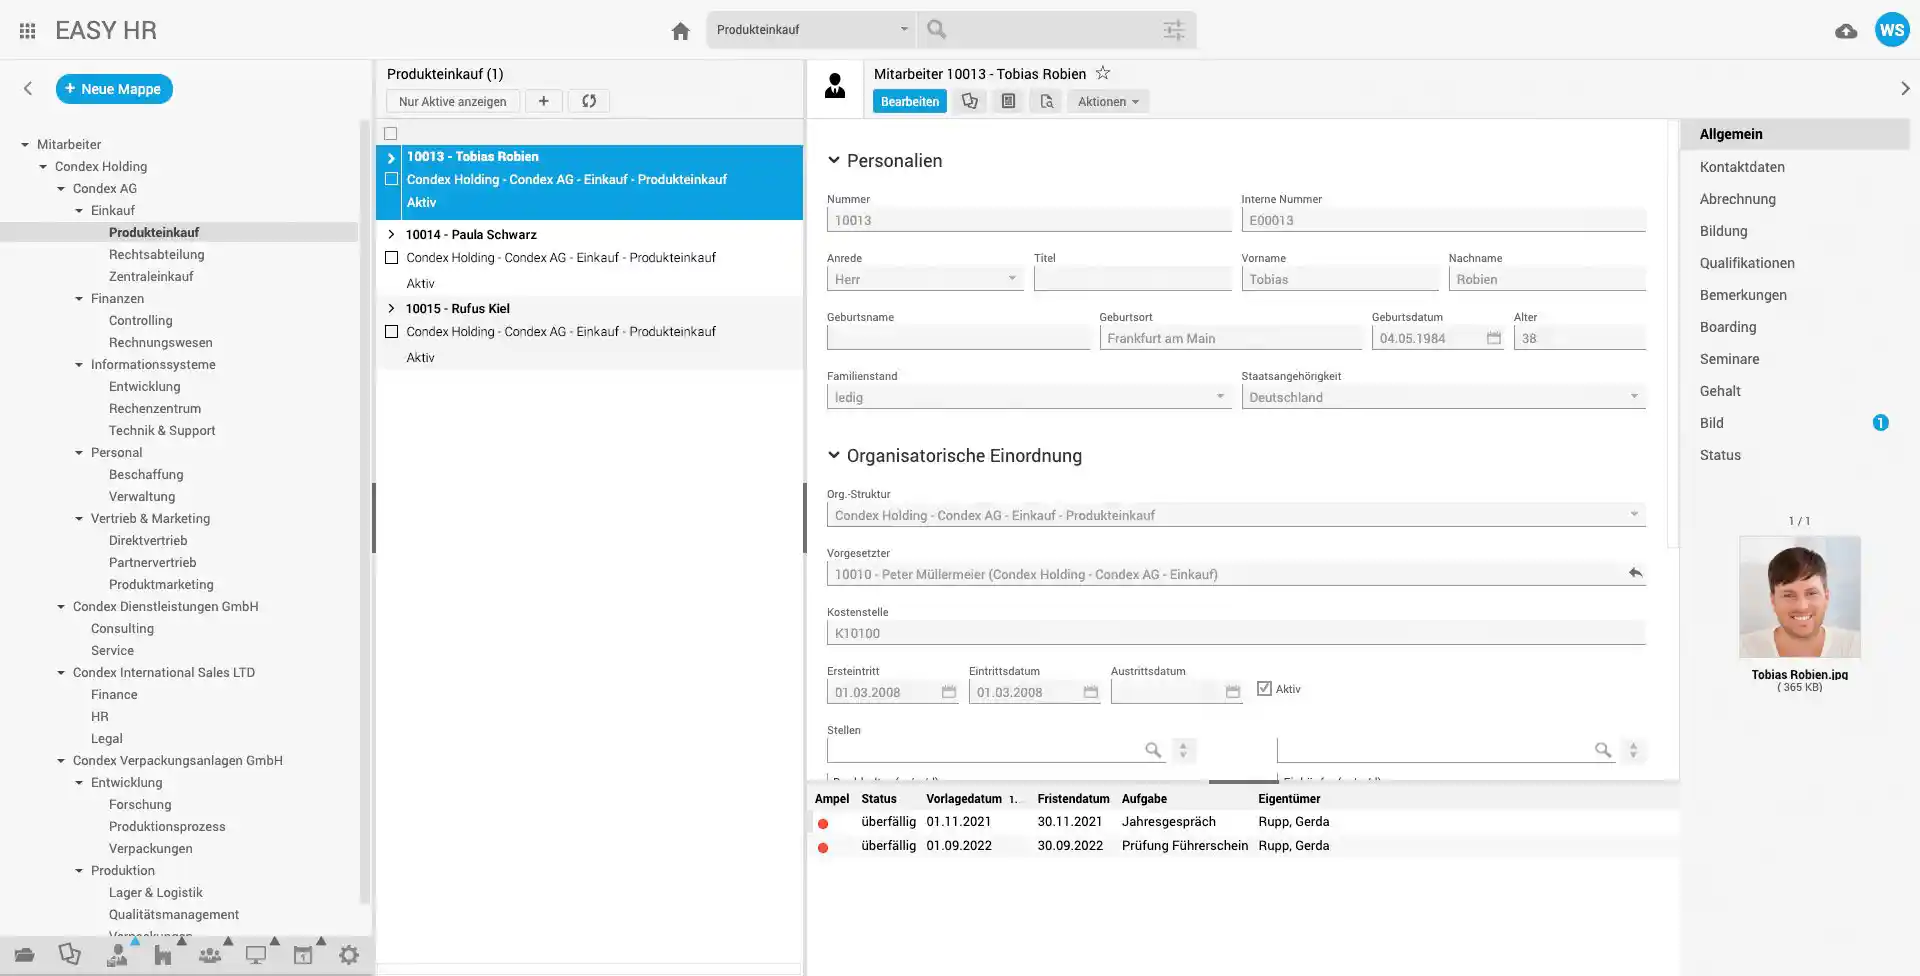
Task: Refresh the Produkteinkauf list
Action: 589,101
